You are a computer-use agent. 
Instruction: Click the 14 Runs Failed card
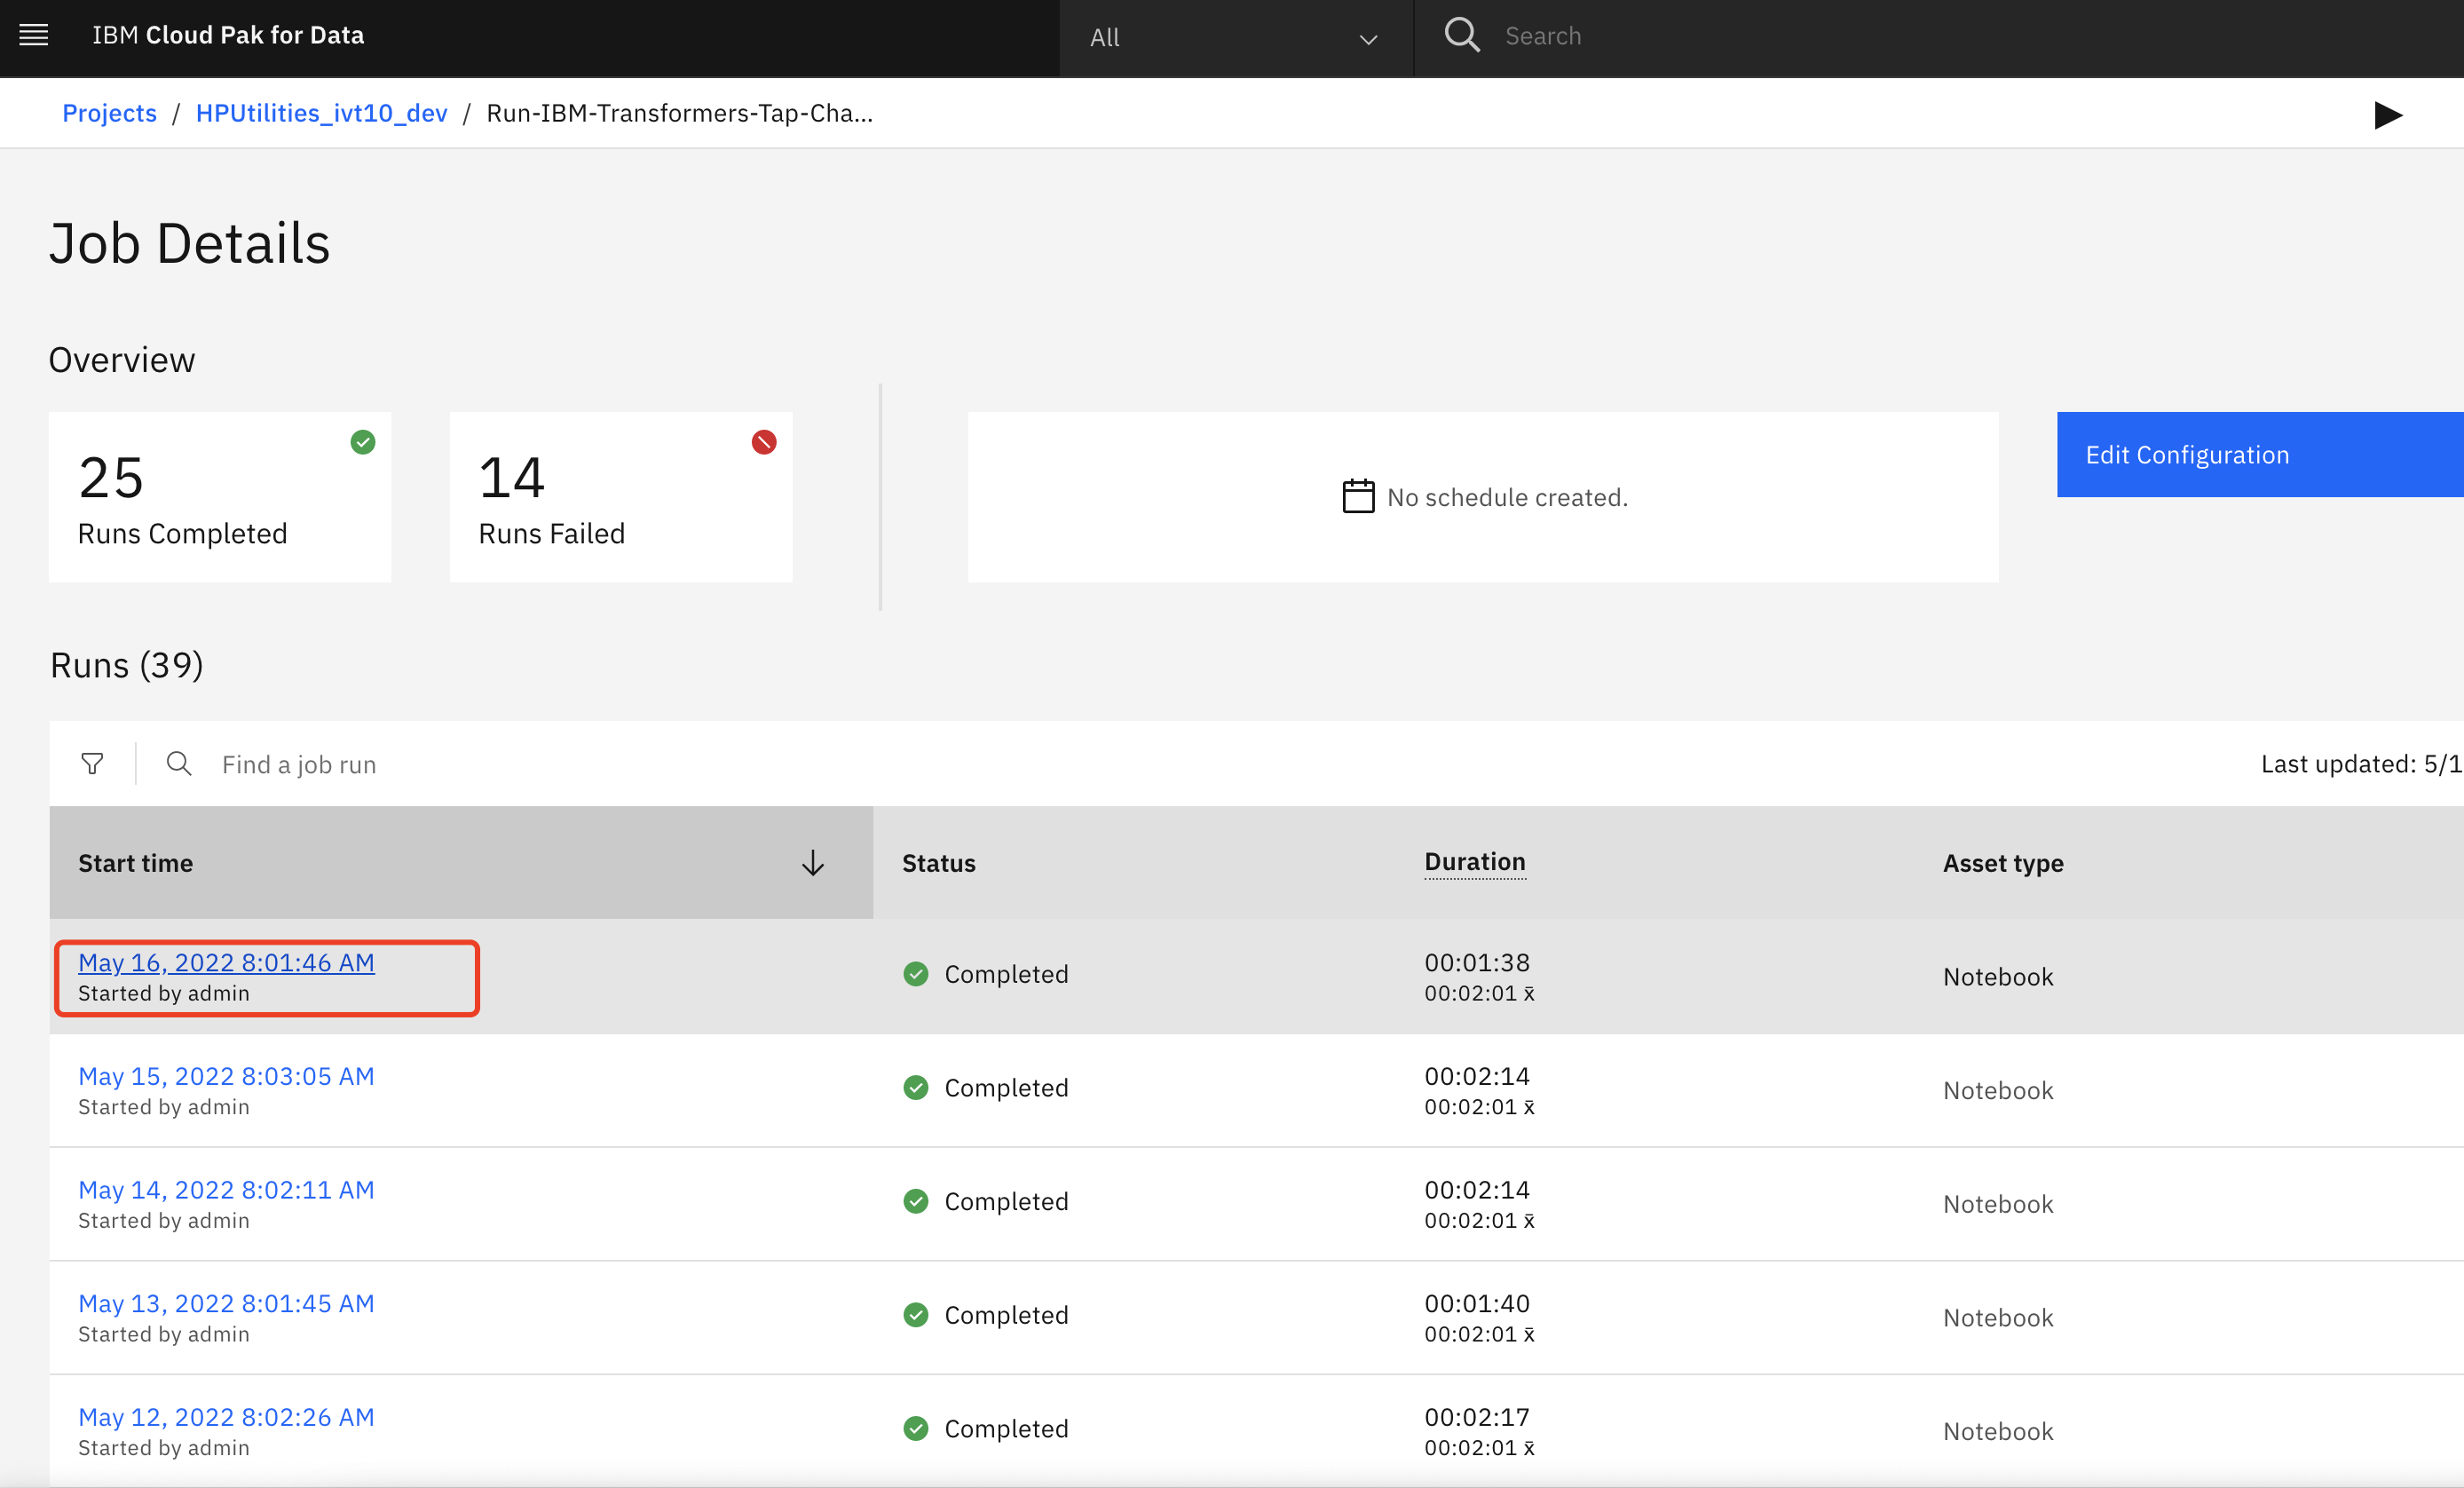621,497
